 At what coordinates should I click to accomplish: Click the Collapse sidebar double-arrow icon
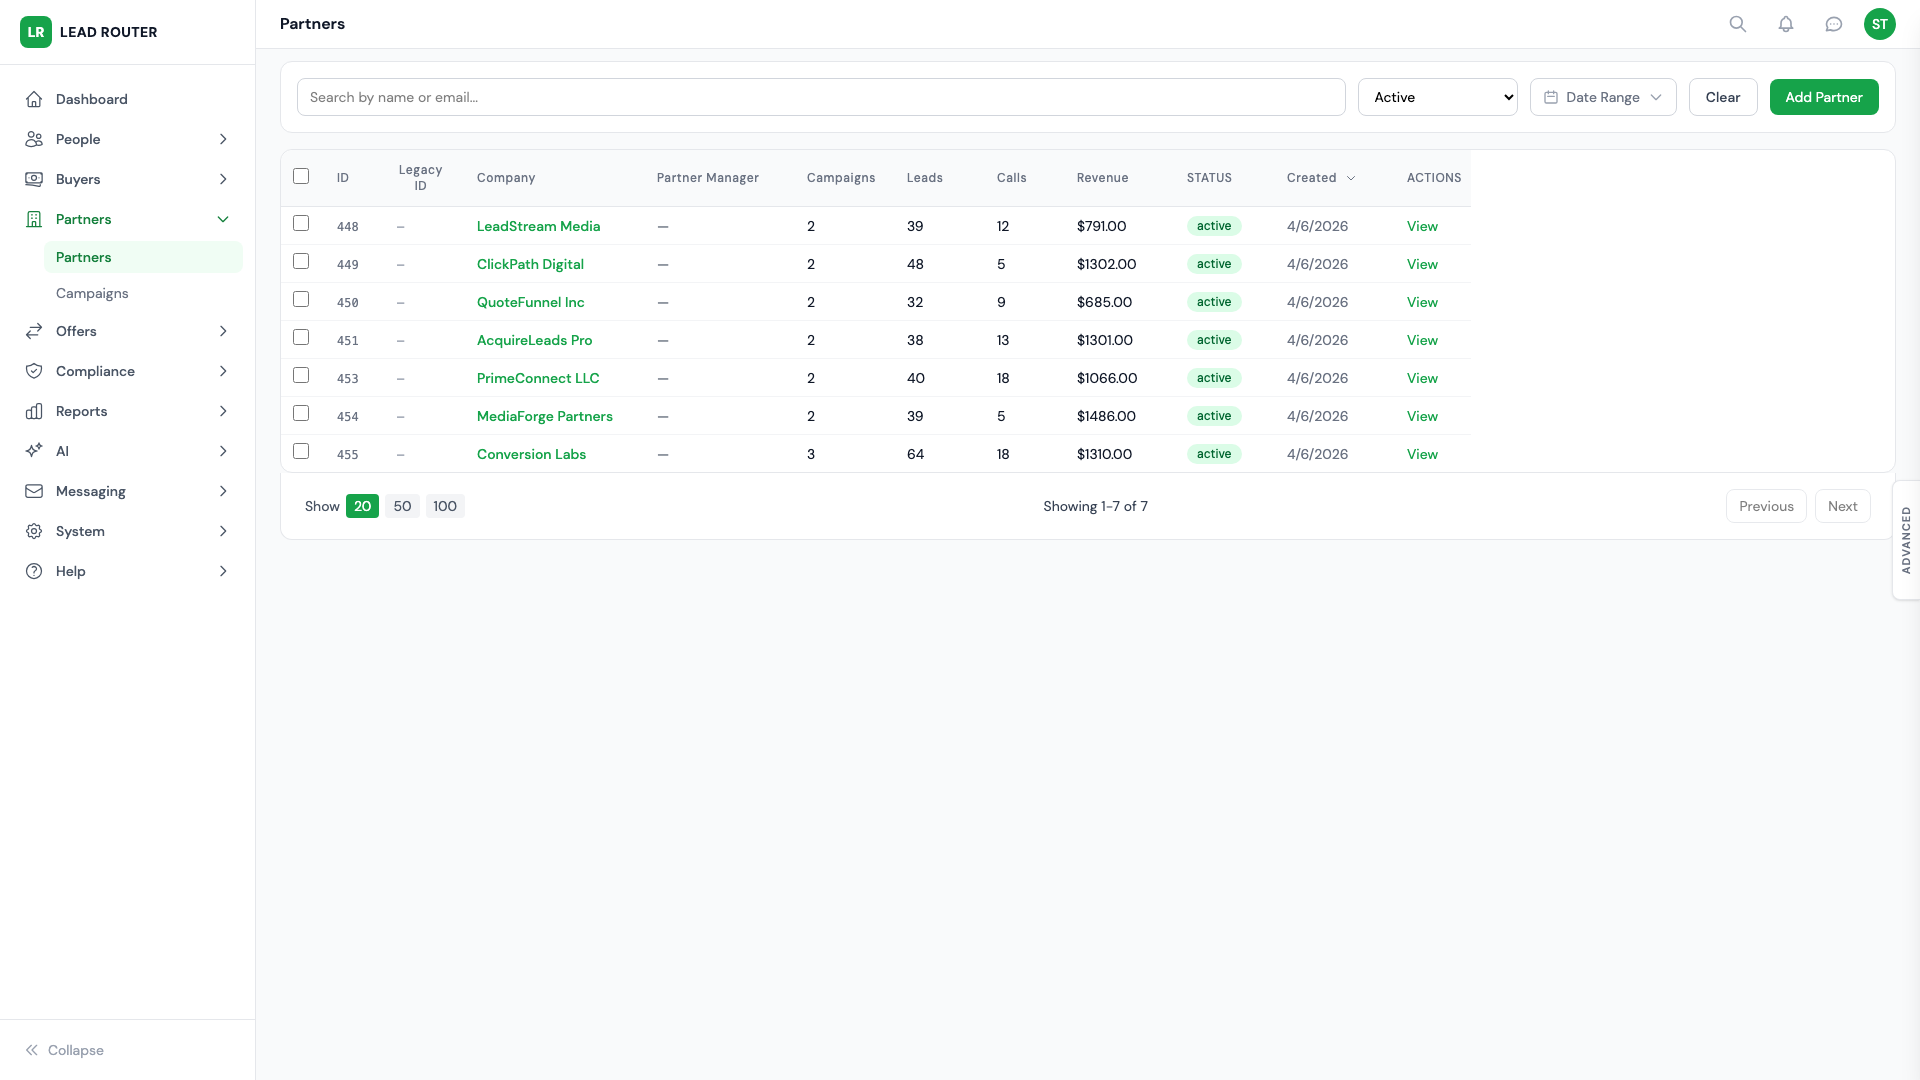click(x=32, y=1050)
